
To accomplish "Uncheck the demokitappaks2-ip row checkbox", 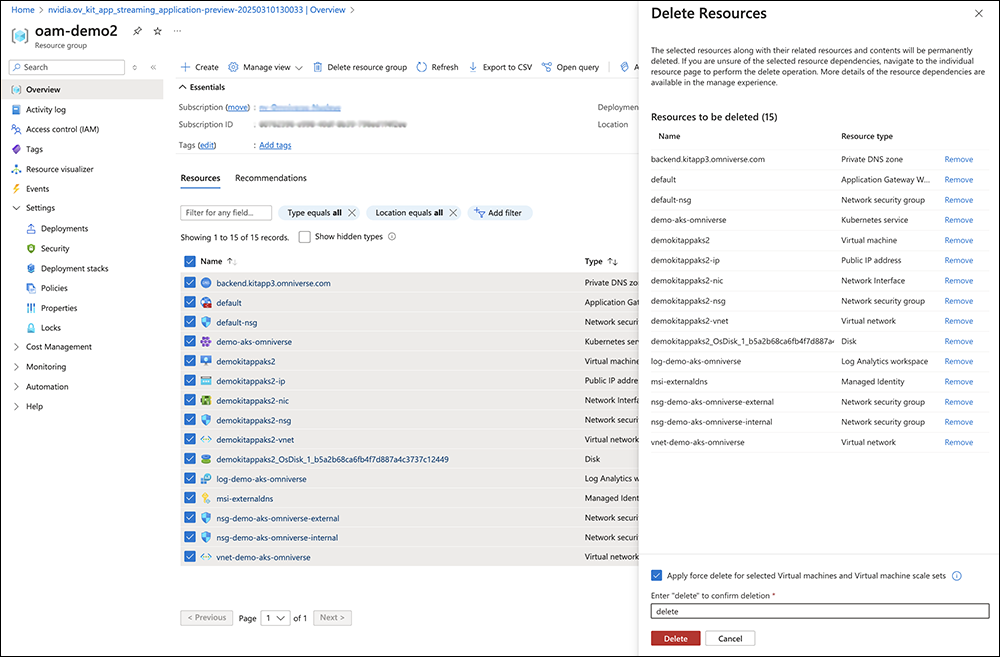I will (x=189, y=380).
